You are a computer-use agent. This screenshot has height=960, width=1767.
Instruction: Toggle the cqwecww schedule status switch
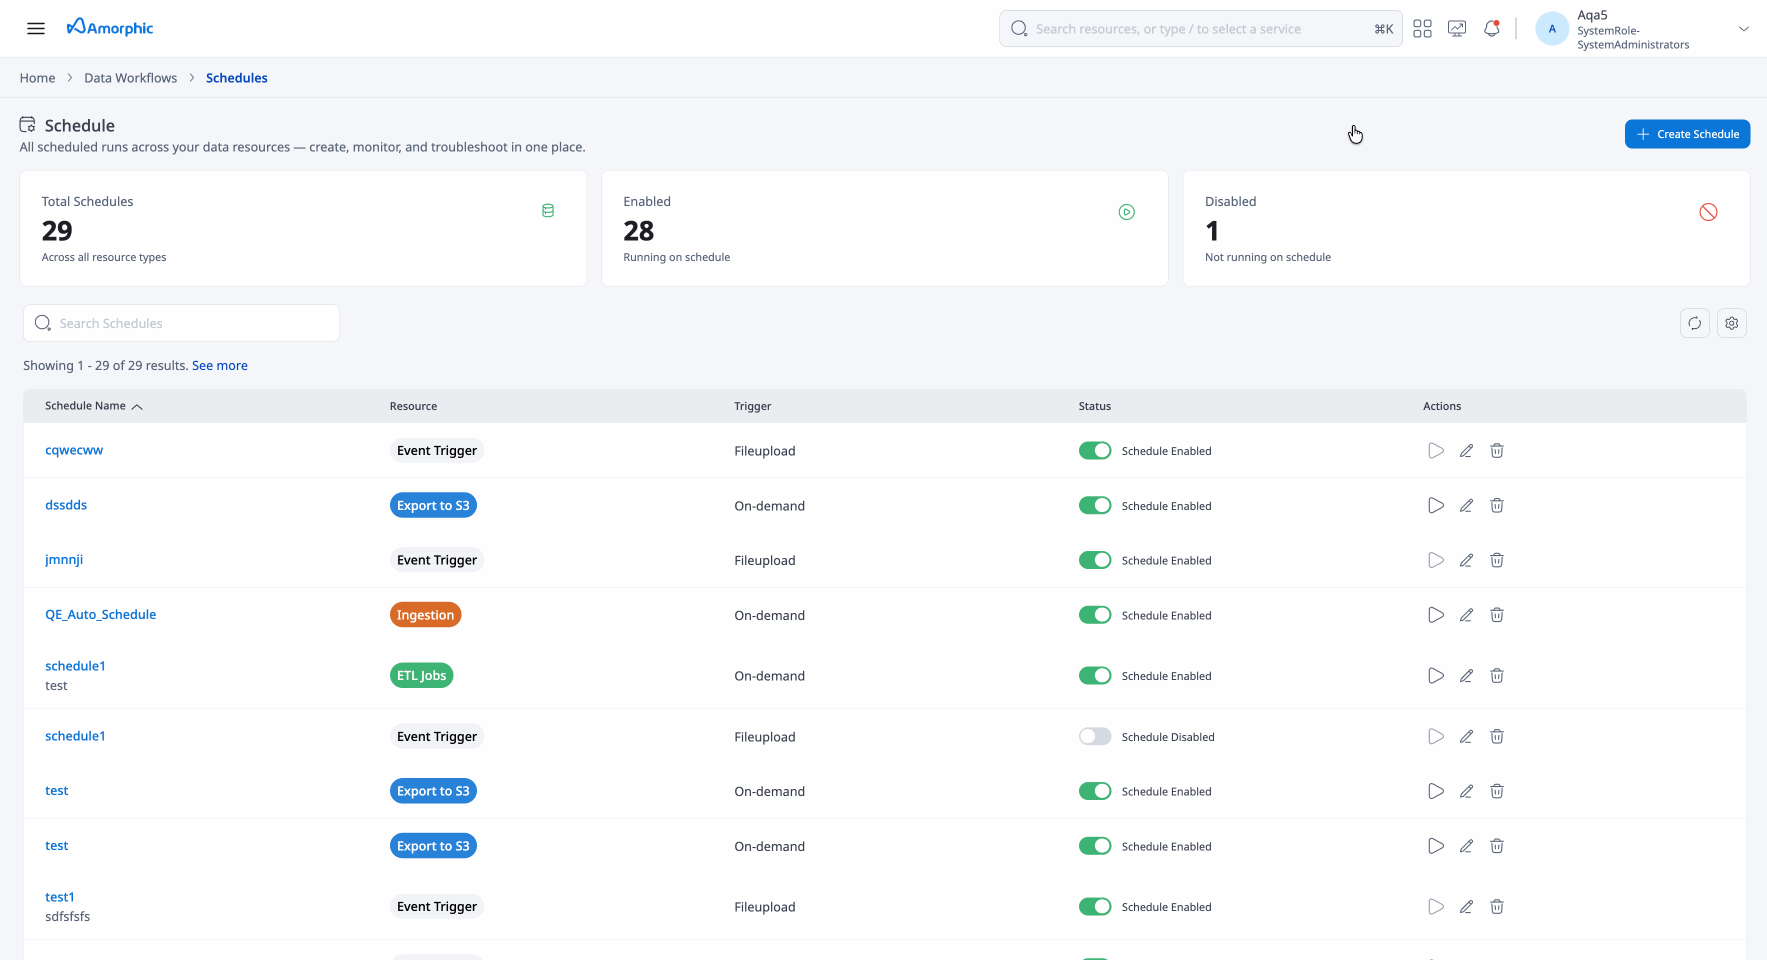click(1095, 451)
